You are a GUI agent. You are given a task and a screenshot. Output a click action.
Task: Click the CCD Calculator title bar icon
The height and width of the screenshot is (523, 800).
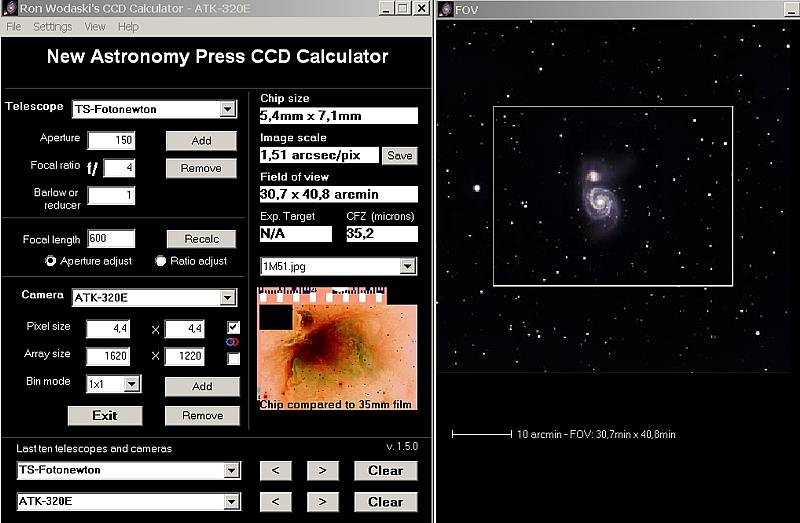[9, 8]
